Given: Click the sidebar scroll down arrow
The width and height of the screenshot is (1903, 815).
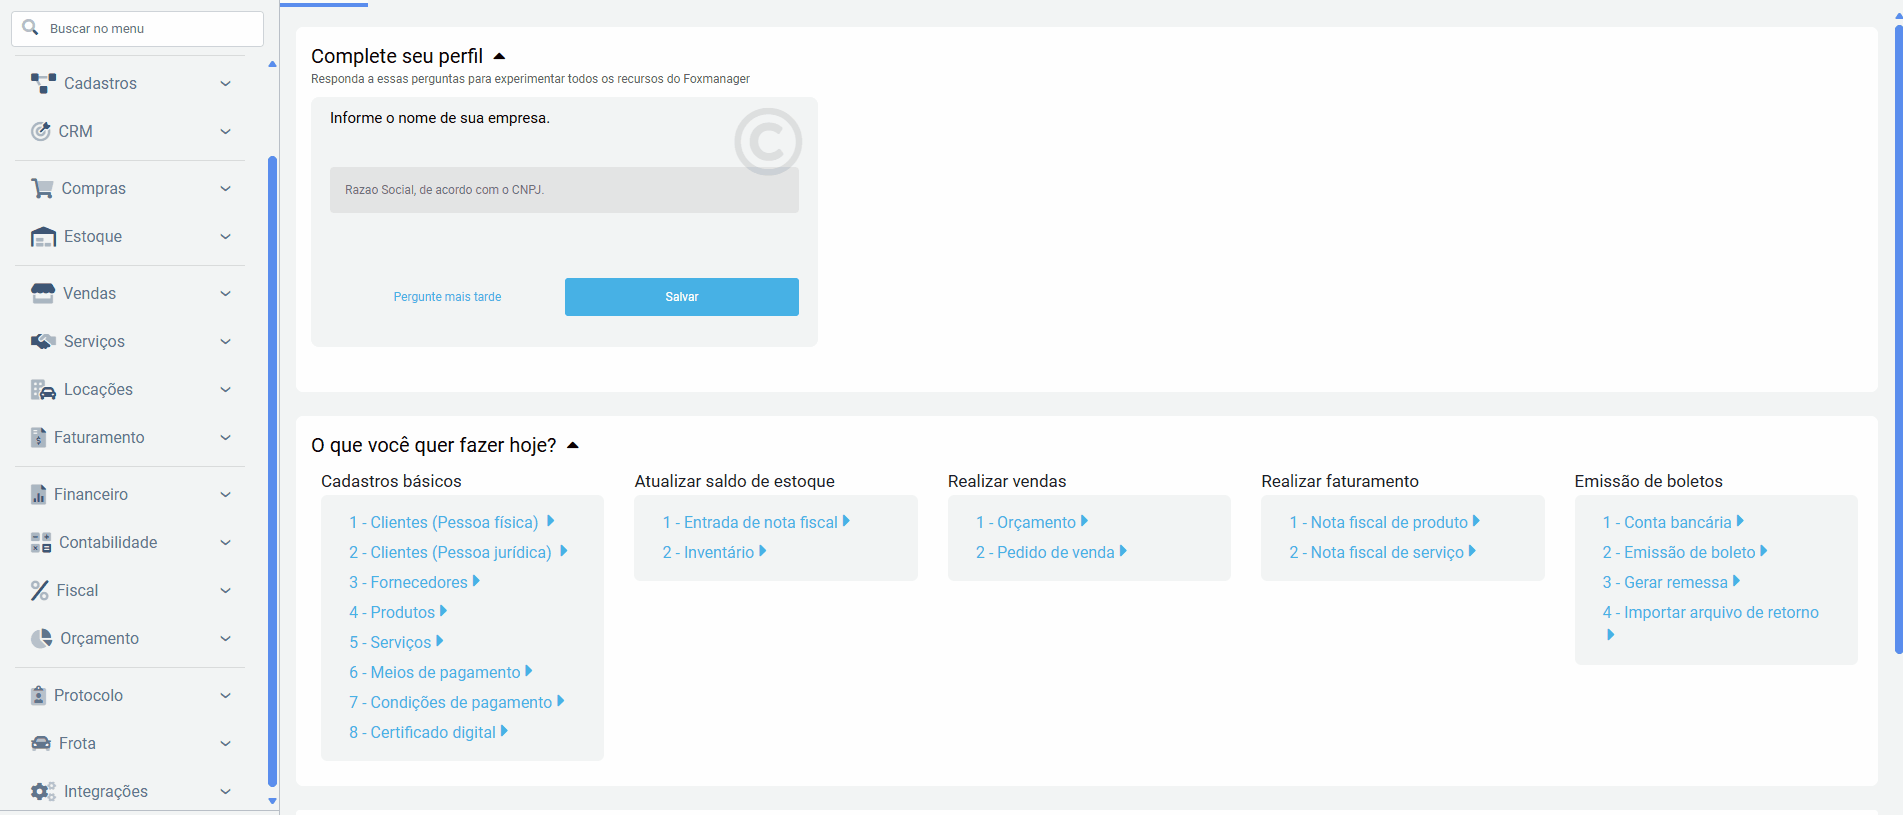Looking at the screenshot, I should tap(272, 801).
